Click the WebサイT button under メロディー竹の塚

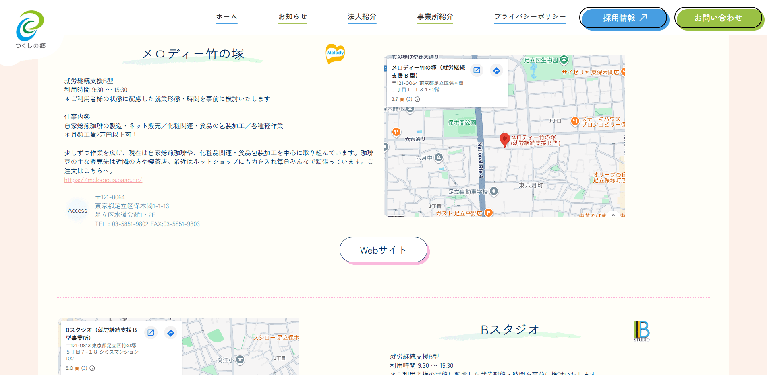point(384,250)
